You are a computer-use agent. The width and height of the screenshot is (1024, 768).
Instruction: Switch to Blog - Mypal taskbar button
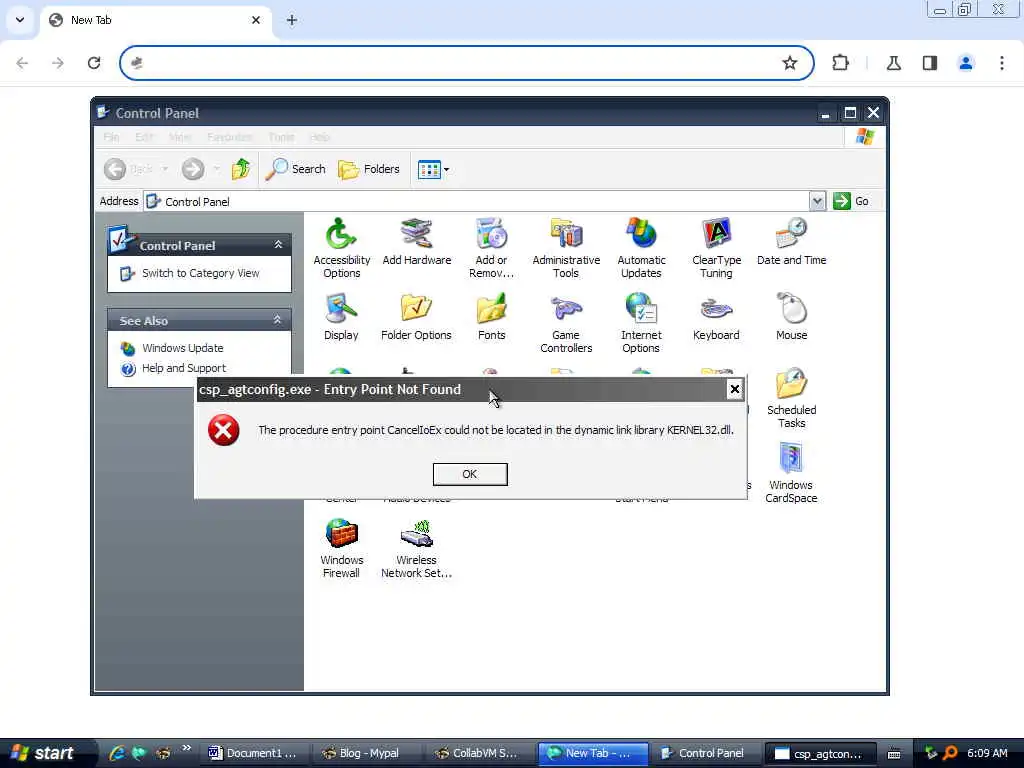point(366,753)
